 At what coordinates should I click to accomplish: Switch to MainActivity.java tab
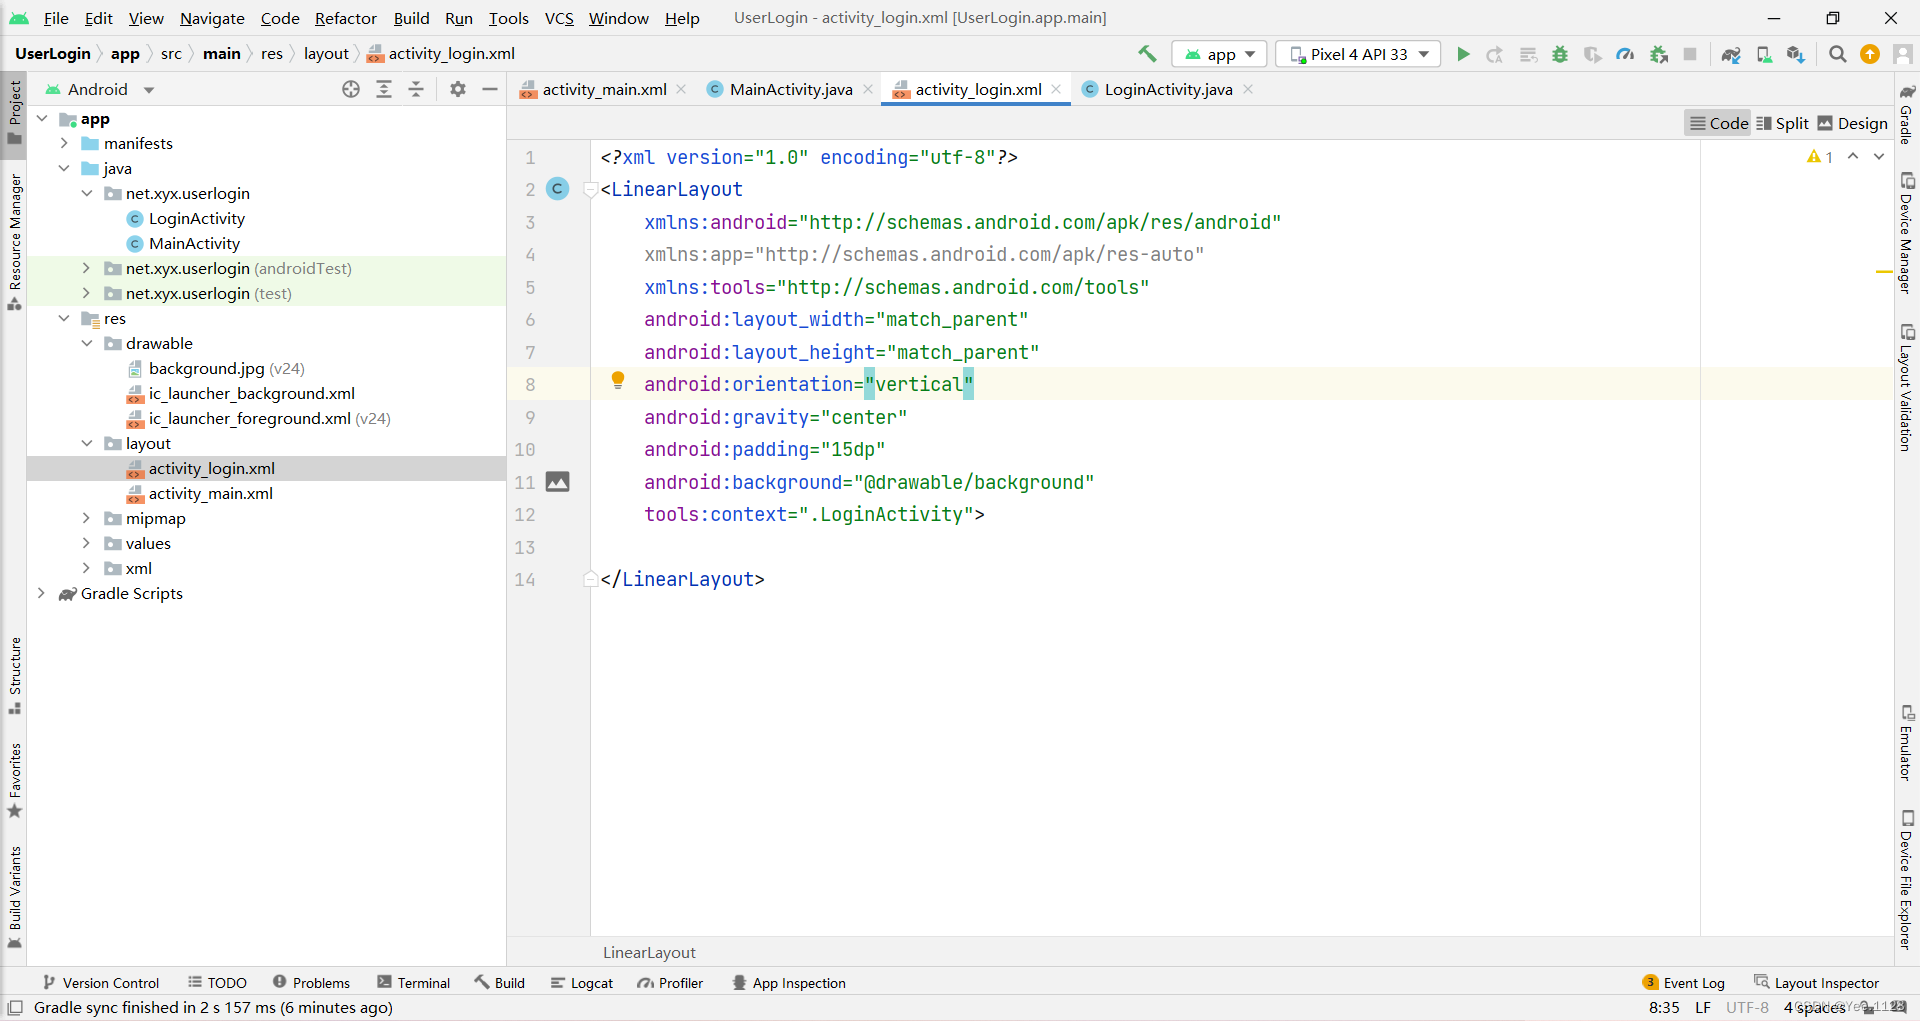pyautogui.click(x=790, y=89)
